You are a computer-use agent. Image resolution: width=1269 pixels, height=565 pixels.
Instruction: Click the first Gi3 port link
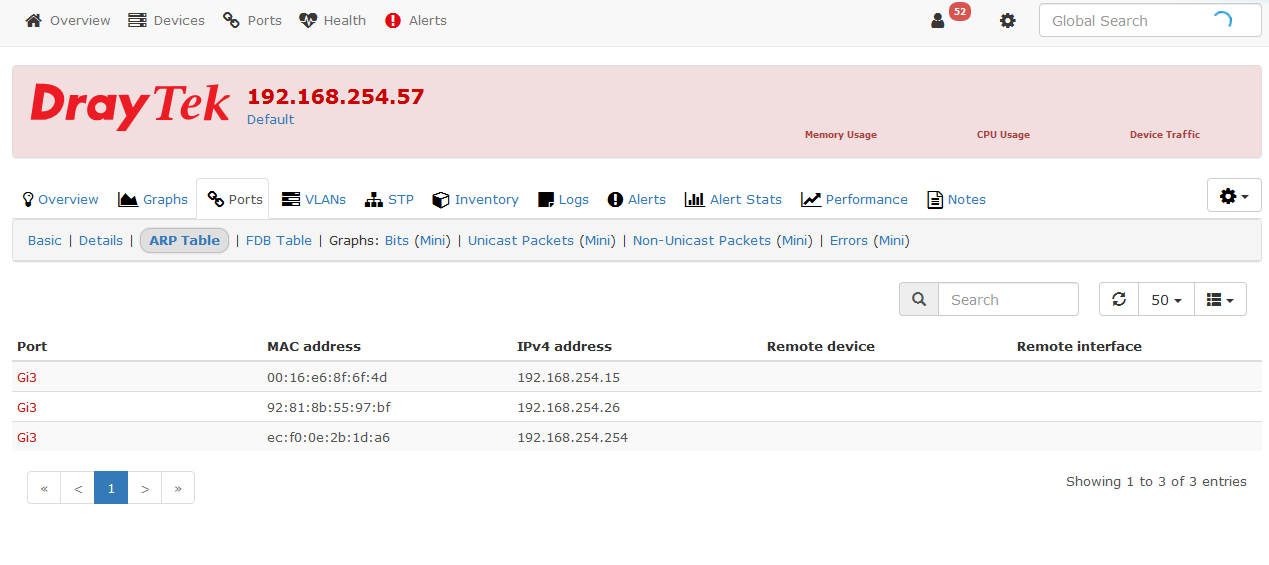point(27,378)
